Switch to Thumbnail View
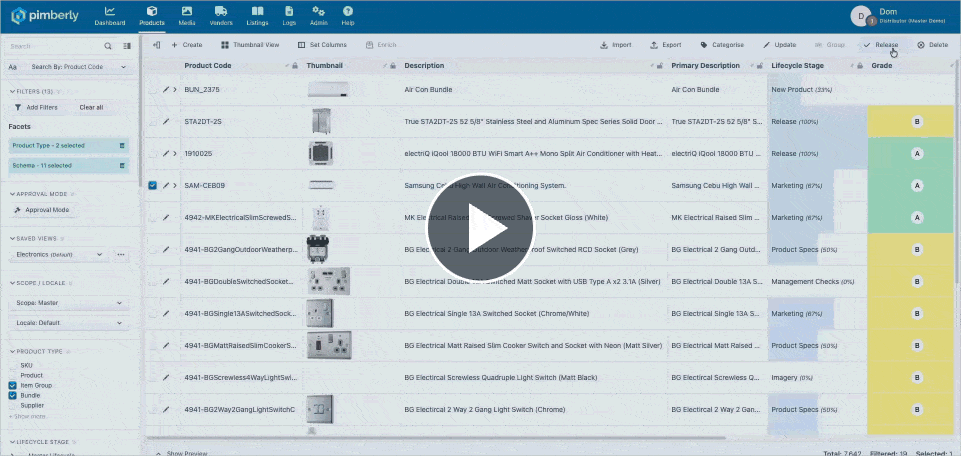The width and height of the screenshot is (961, 456). pos(250,45)
